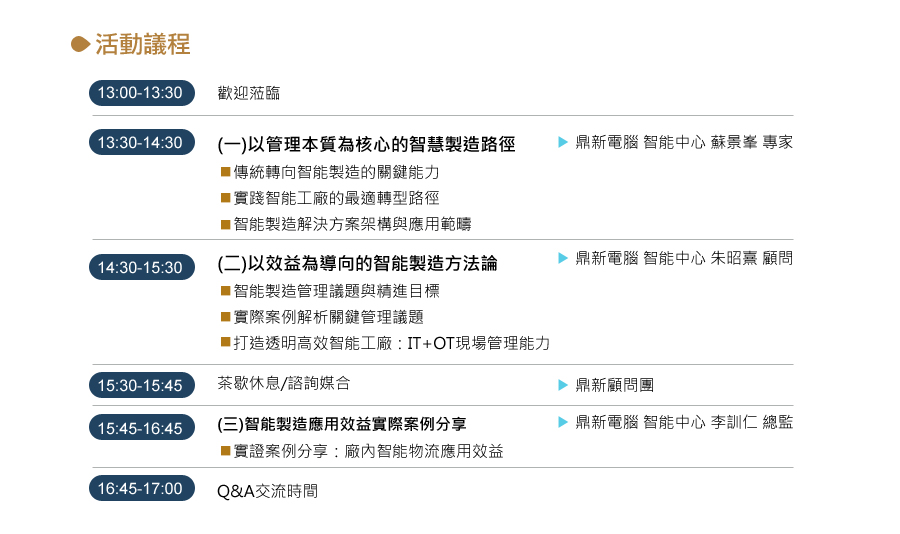The image size is (900, 534).
Task: Select the 13:00-13:30 time badge
Action: click(142, 93)
